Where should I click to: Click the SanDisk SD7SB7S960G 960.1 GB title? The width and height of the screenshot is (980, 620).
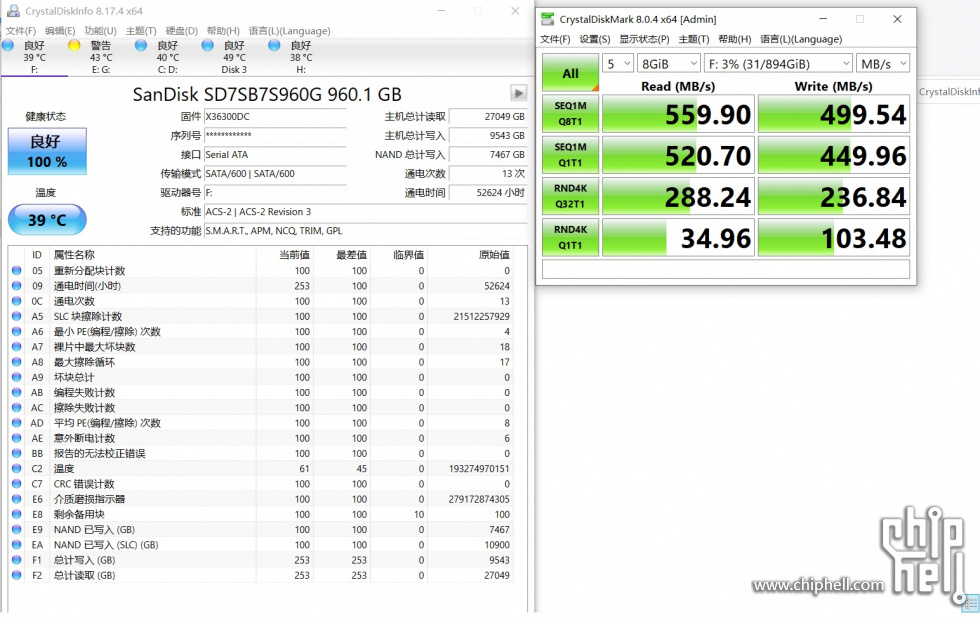[x=267, y=94]
